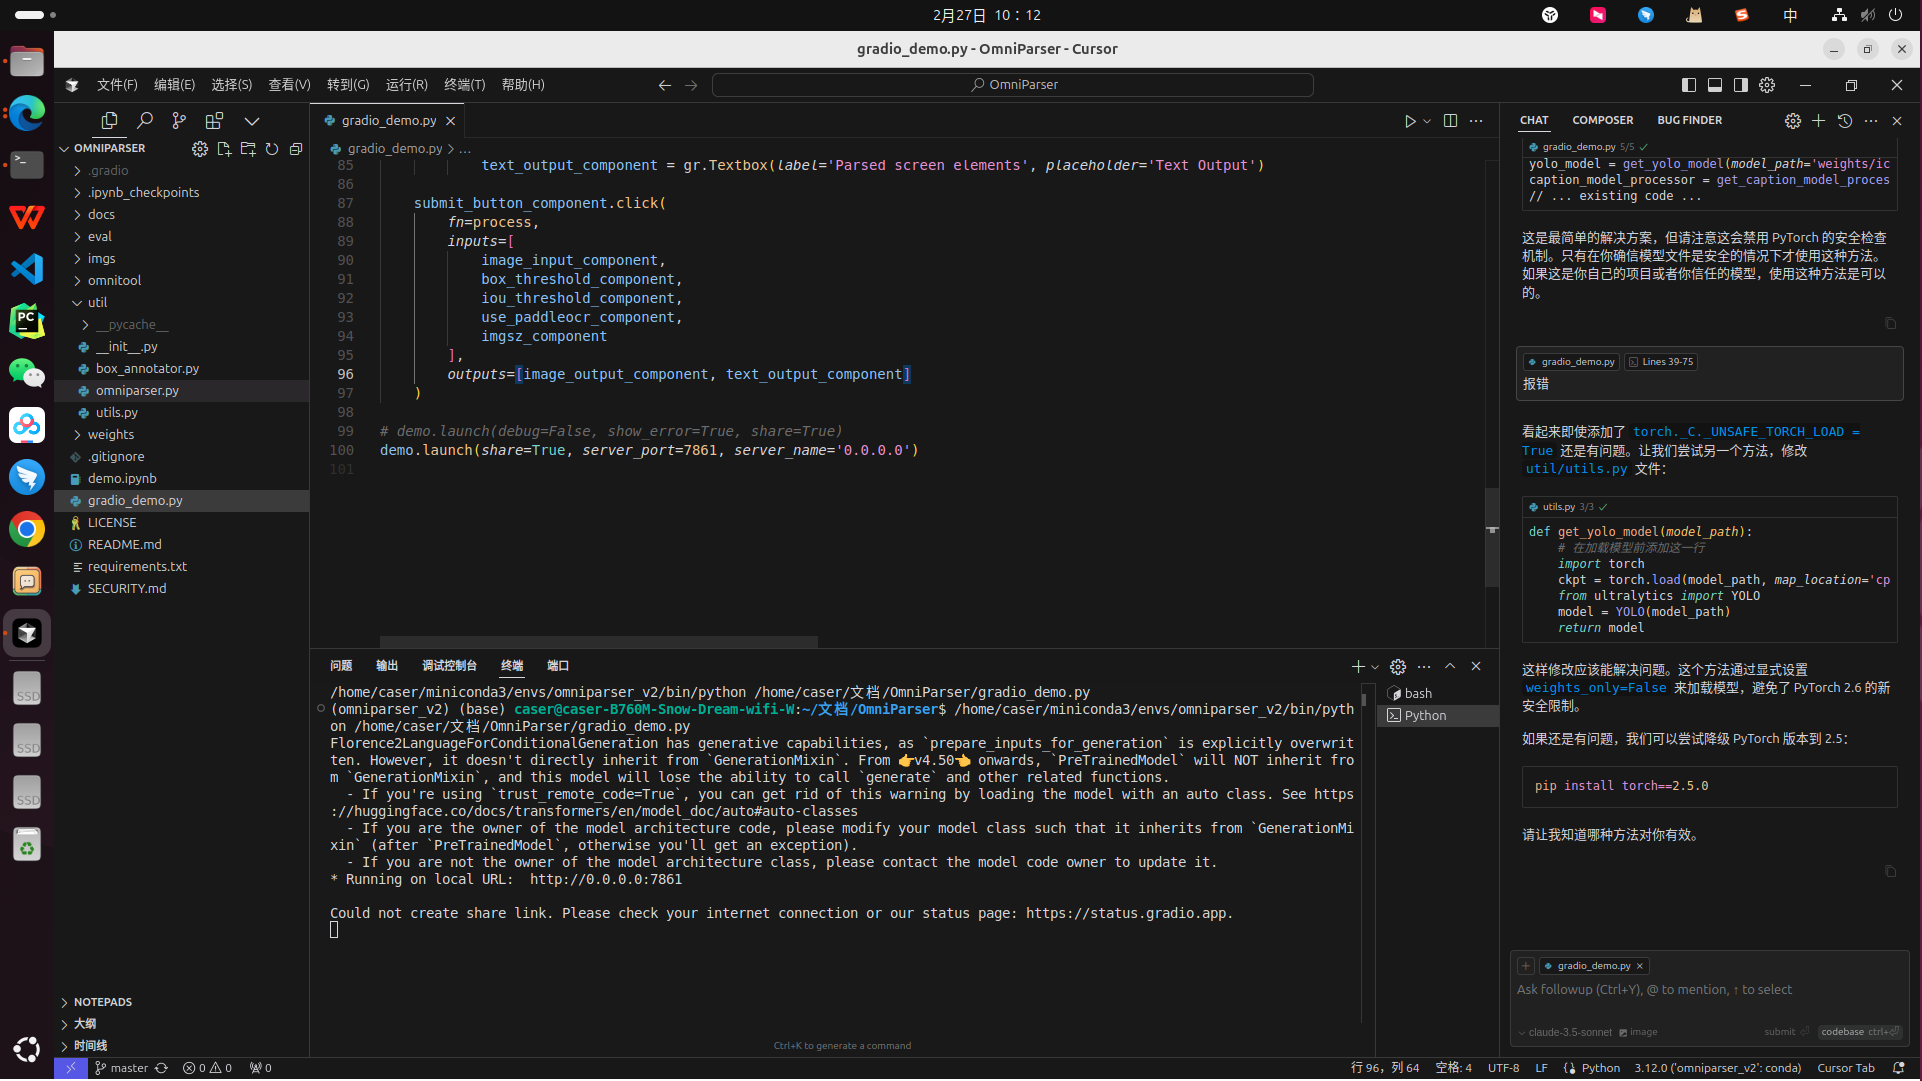Open the 终端(T) menu
The width and height of the screenshot is (1922, 1081).
(x=464, y=85)
